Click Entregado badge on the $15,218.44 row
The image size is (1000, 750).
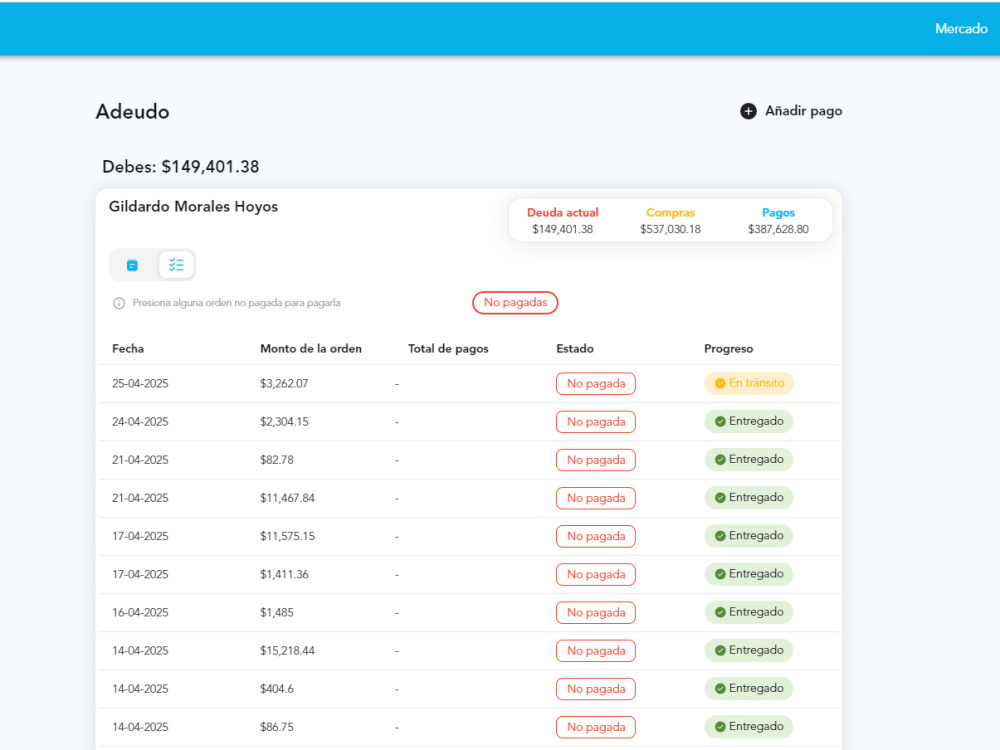[749, 651]
